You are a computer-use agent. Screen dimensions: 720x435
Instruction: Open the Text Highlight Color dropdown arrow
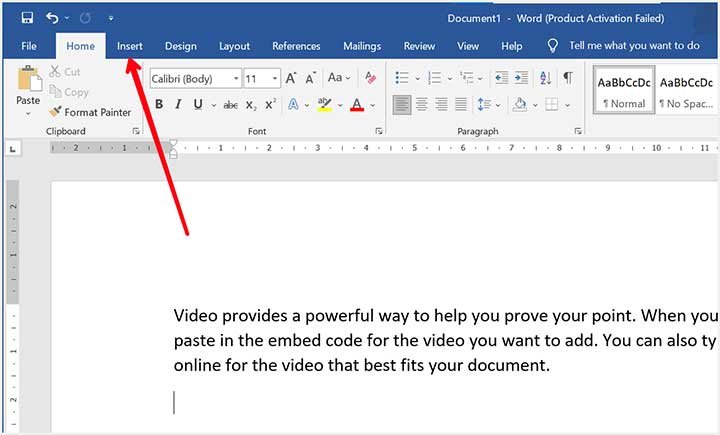click(x=340, y=106)
